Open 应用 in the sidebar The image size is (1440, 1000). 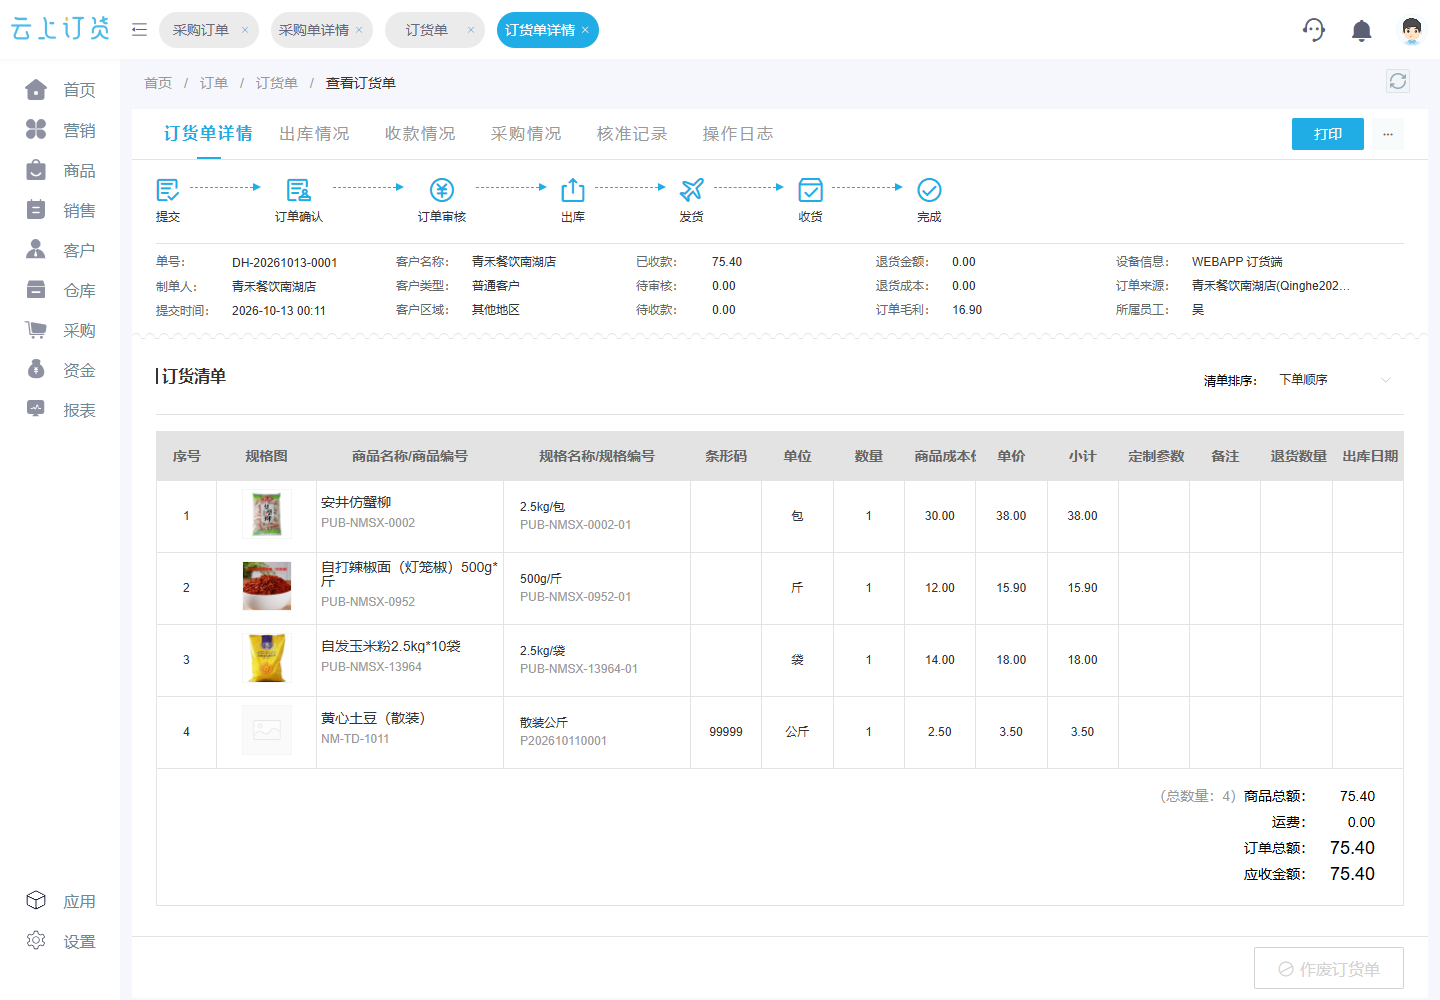click(60, 901)
